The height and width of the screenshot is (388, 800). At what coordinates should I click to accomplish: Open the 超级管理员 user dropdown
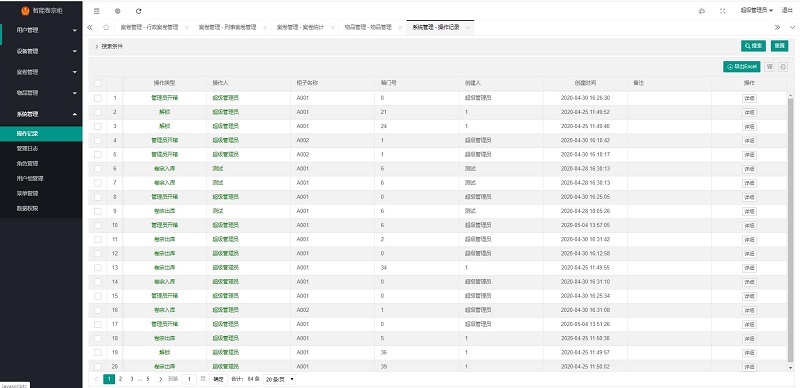(x=757, y=11)
